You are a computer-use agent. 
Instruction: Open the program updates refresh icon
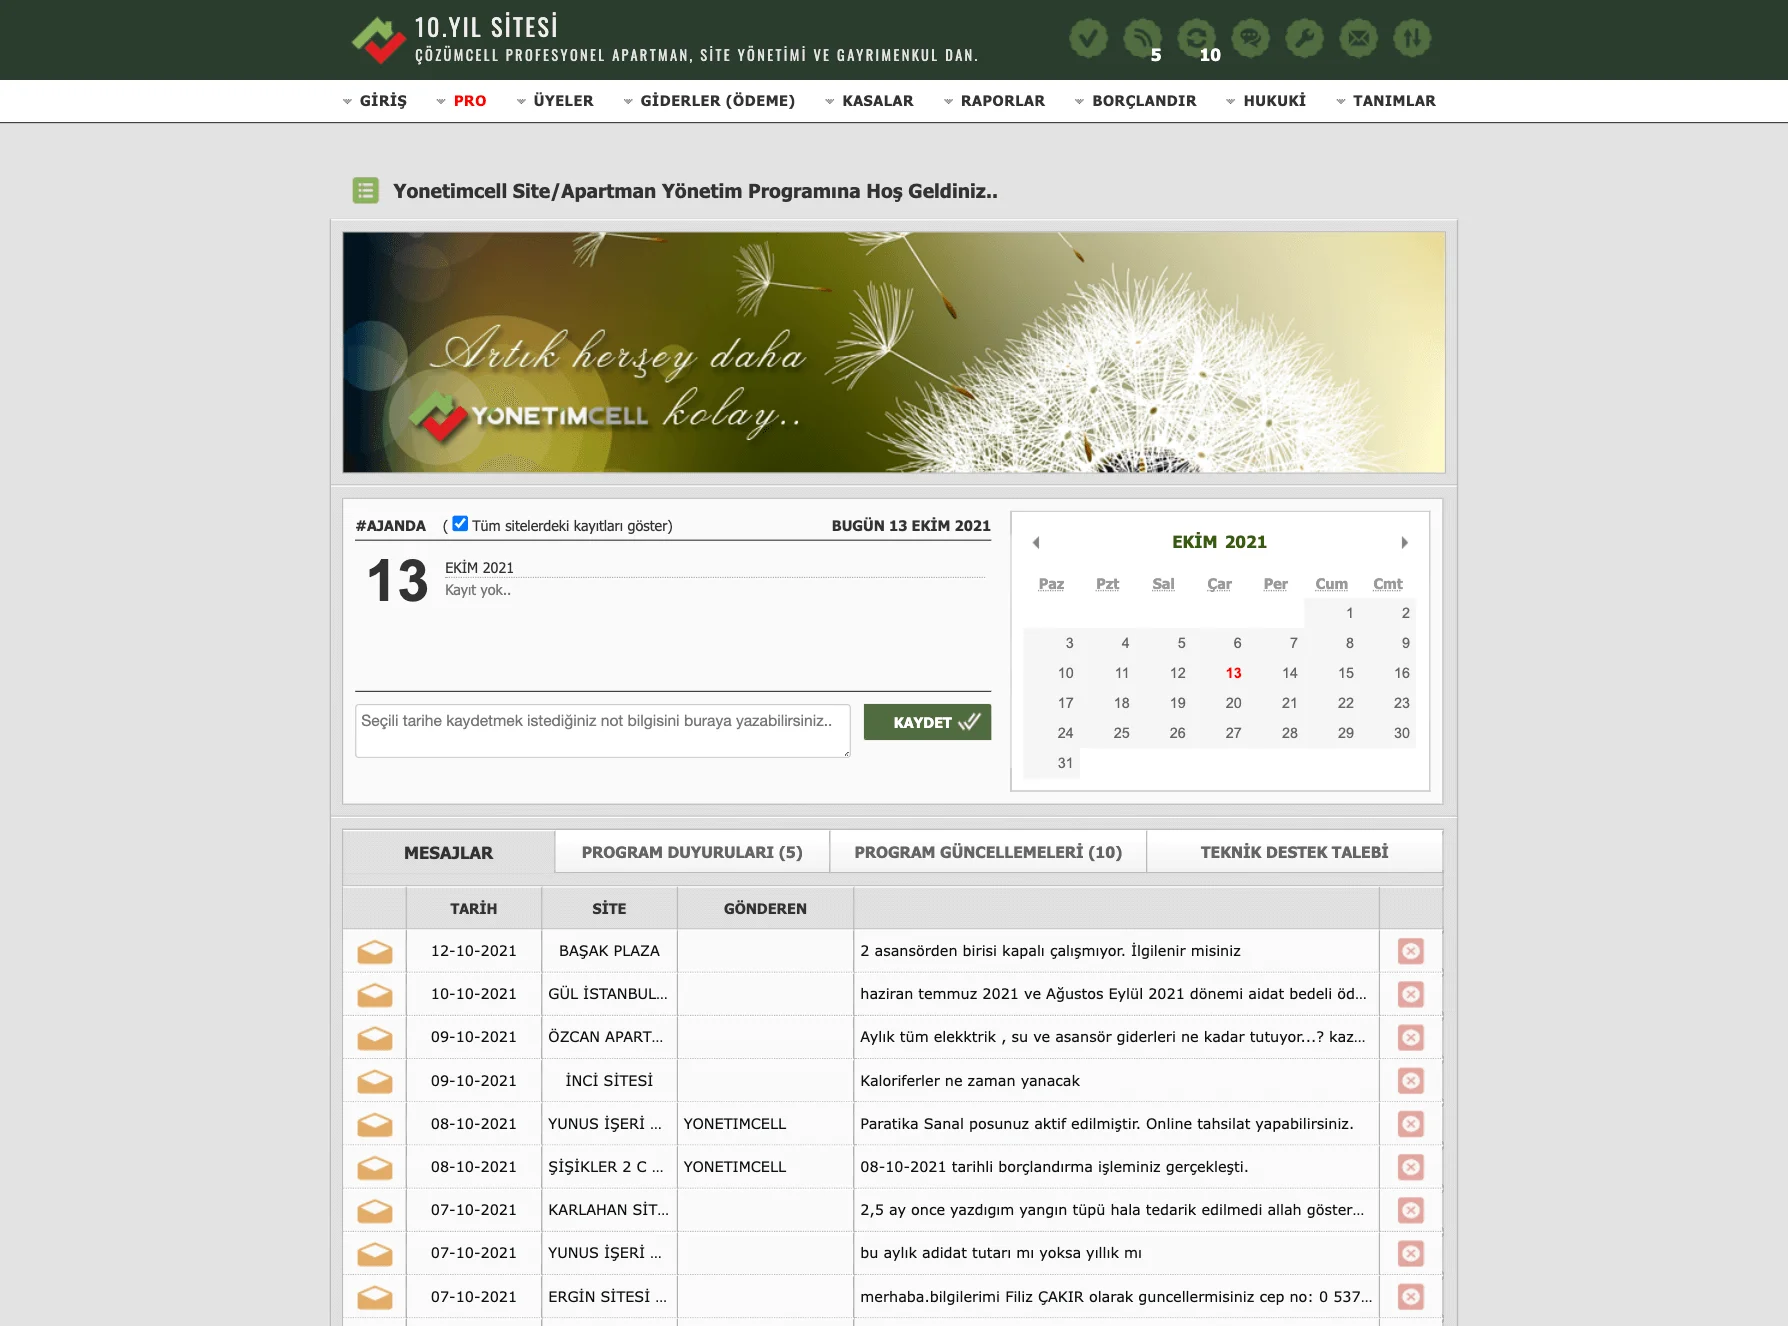pos(1196,38)
